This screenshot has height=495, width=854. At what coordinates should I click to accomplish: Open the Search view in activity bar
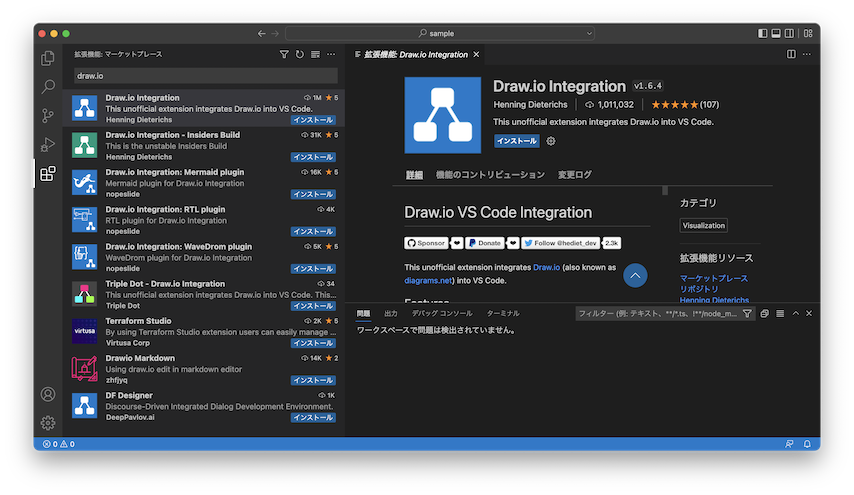point(48,87)
